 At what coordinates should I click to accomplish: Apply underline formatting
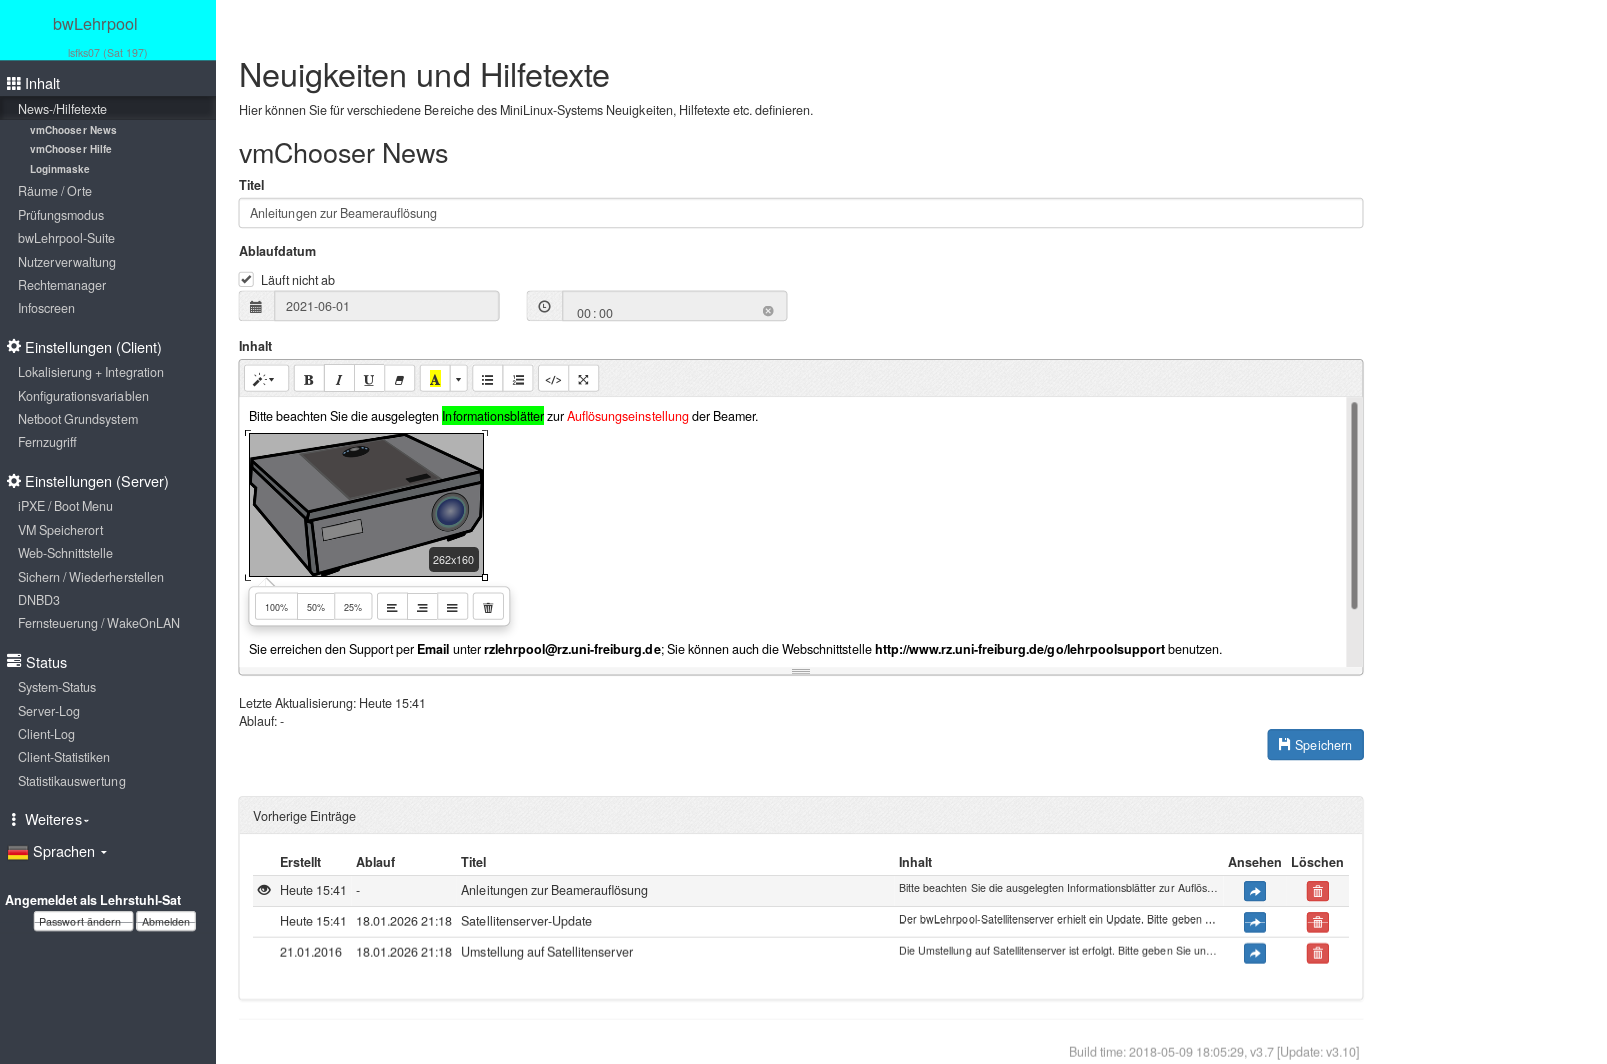tap(369, 380)
